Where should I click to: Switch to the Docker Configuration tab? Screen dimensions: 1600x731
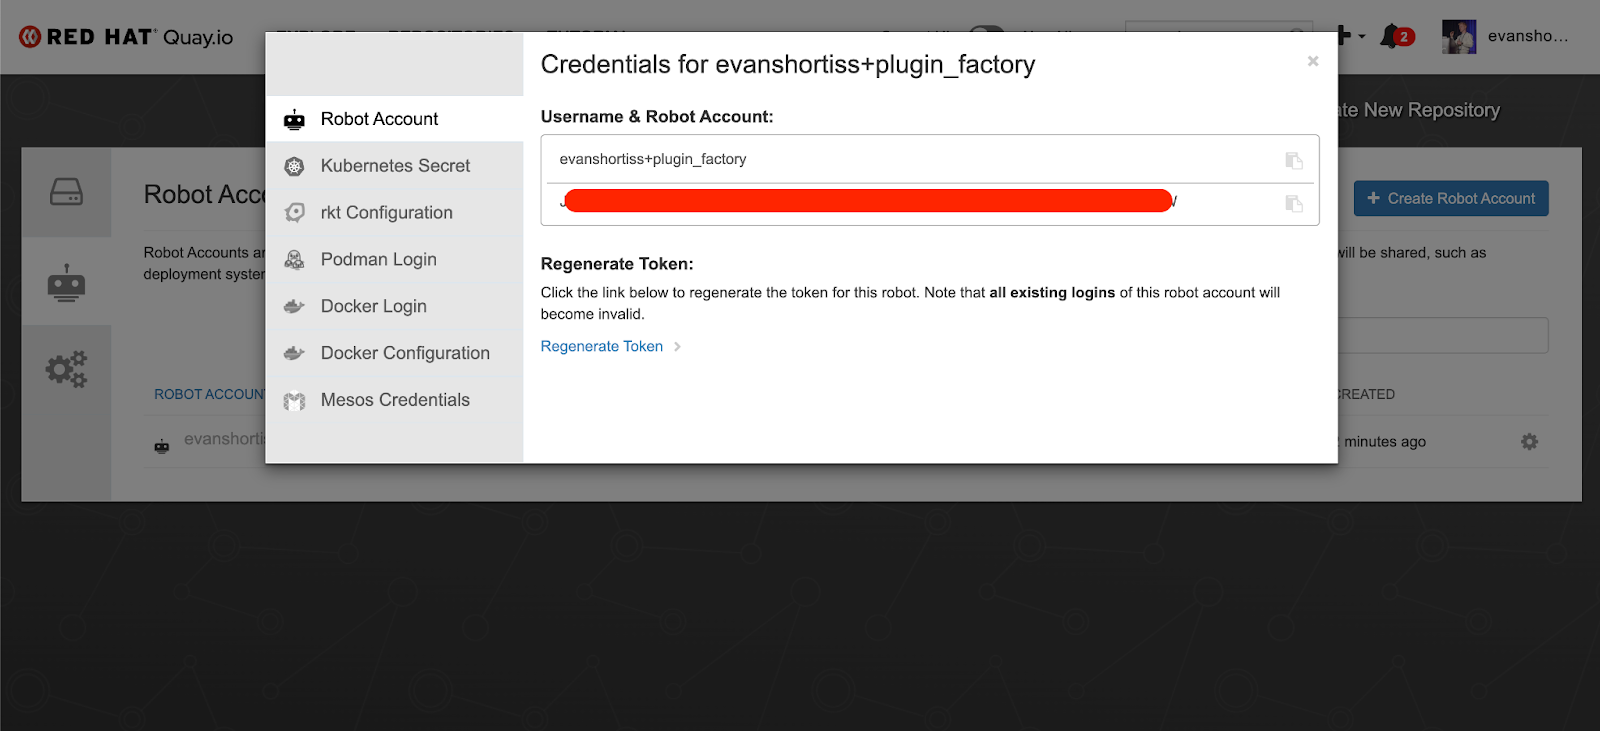[404, 352]
